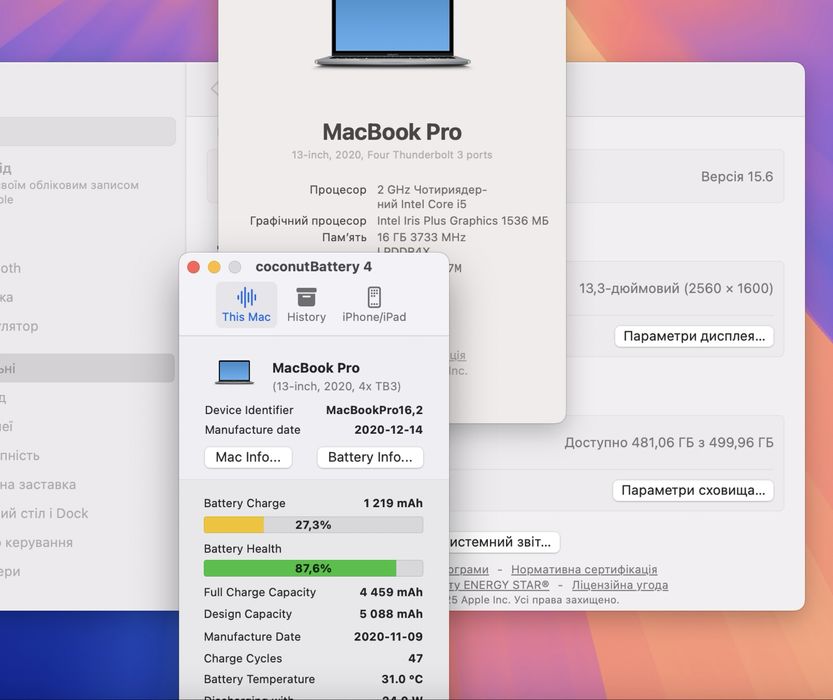The height and width of the screenshot is (700, 833).
Task: Click the Device Identifier value MacBookPro16,2
Action: tap(374, 410)
